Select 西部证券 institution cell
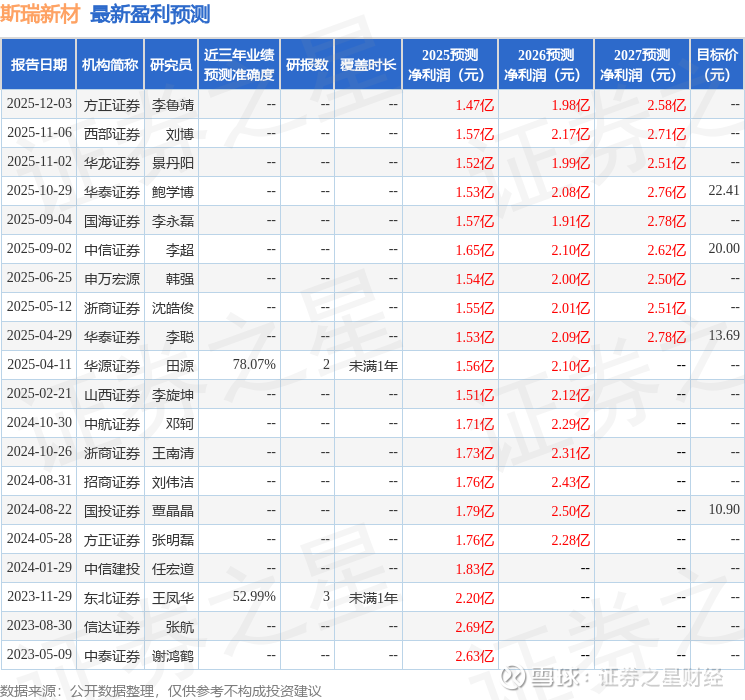 [x=112, y=134]
